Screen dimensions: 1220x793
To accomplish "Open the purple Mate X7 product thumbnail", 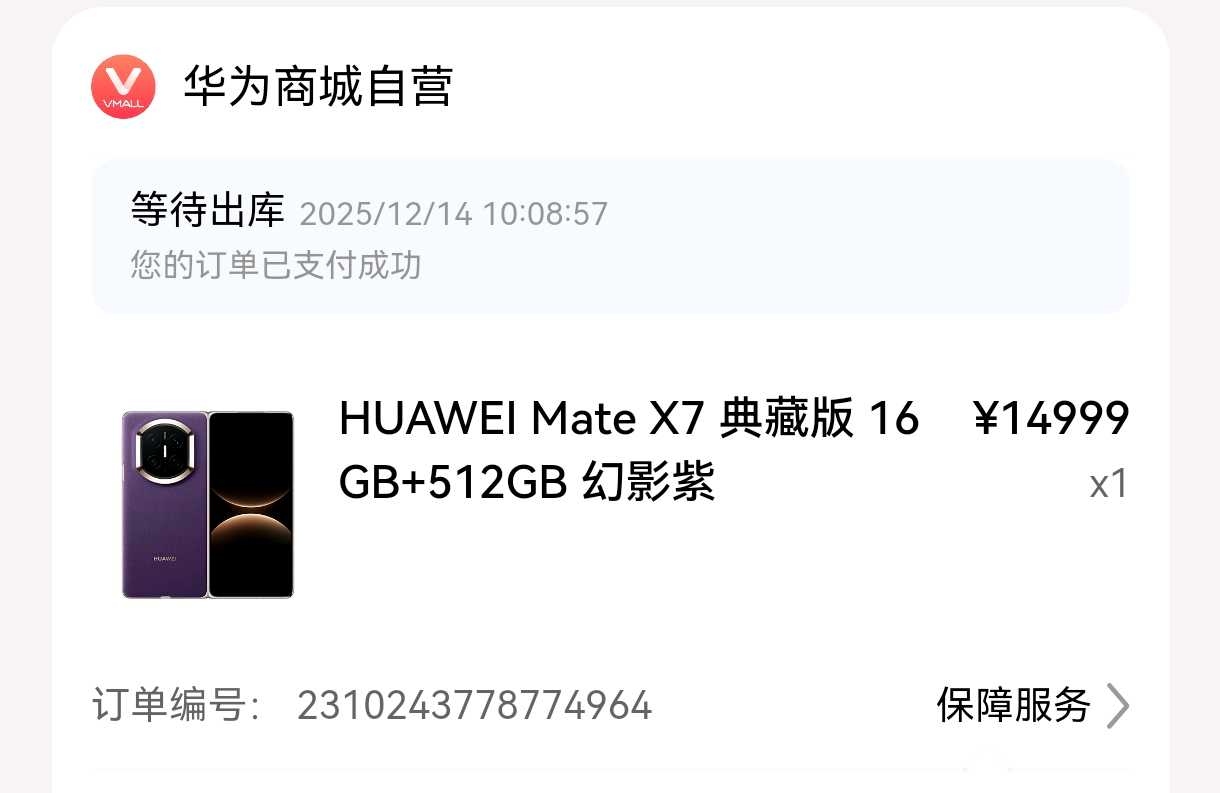I will coord(208,505).
